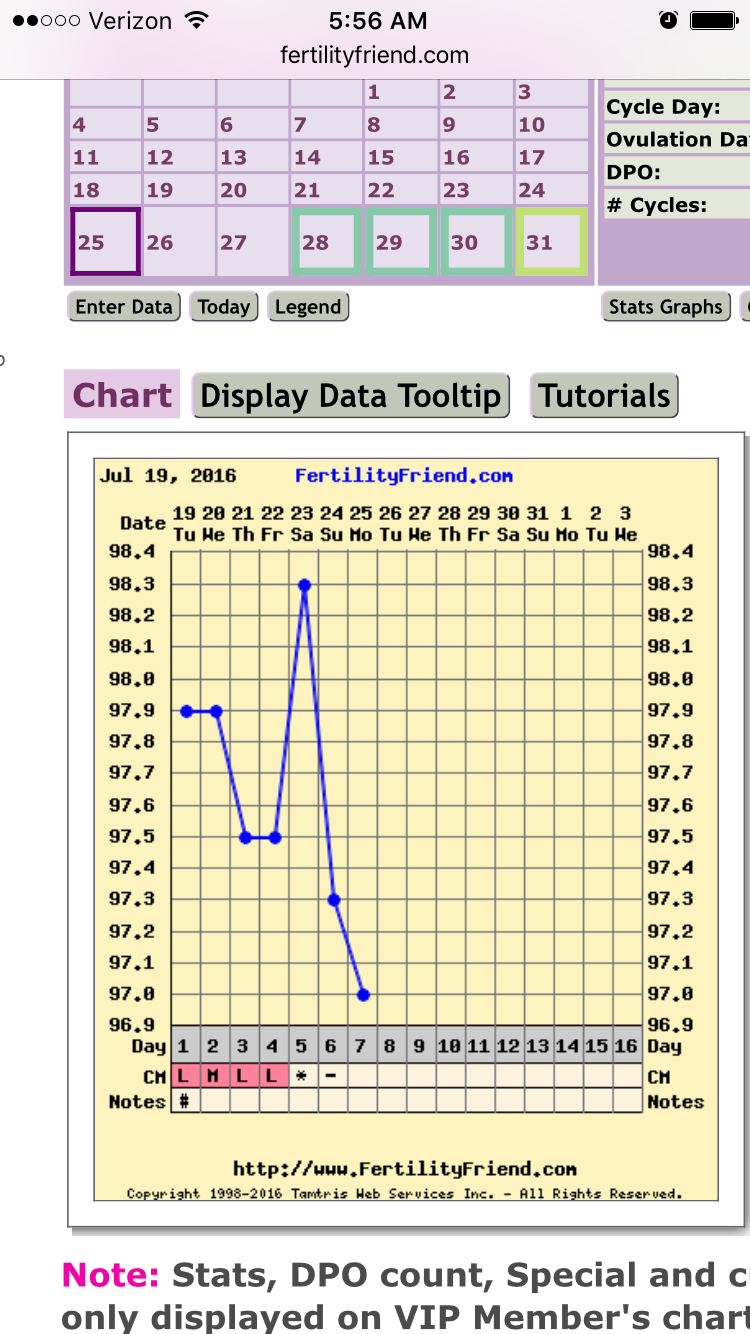Select calendar day 6
Viewport: 750px width, 1334px height.
[253, 125]
